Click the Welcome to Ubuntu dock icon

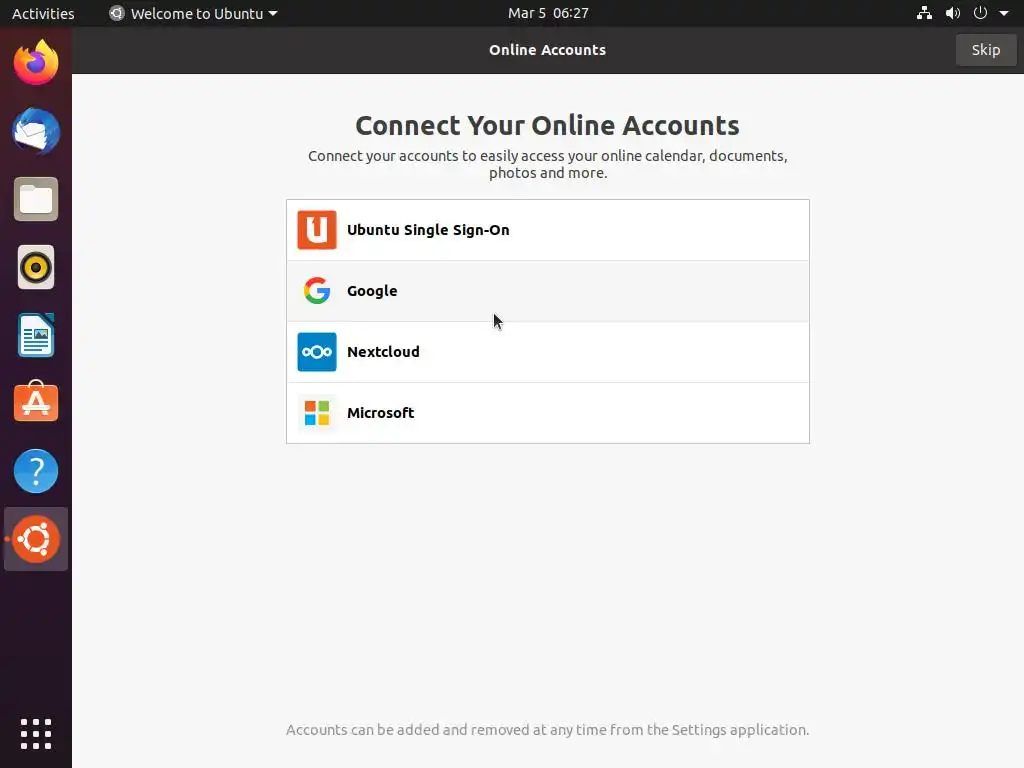pos(36,539)
